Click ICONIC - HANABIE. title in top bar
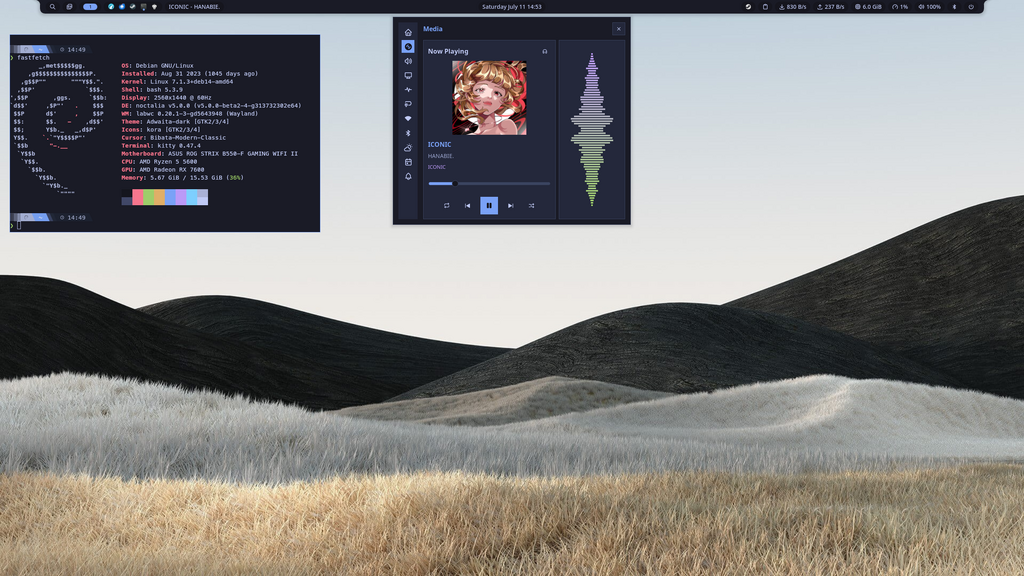The height and width of the screenshot is (576, 1024). tap(194, 7)
